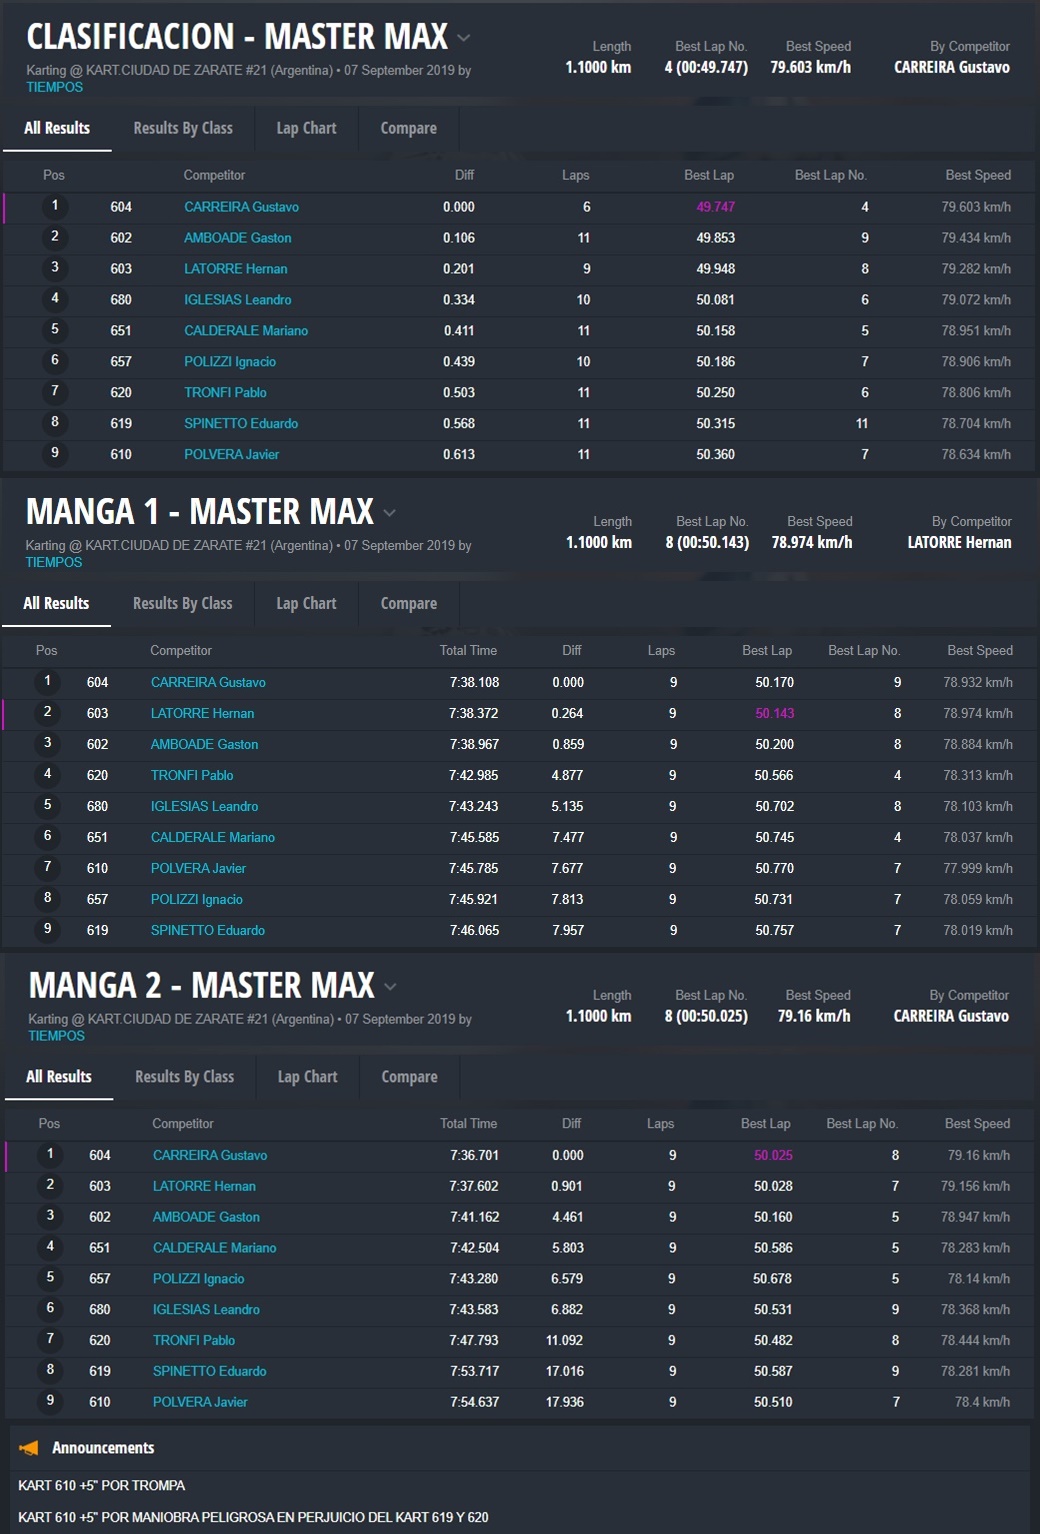Click the Best Lap column header in Clasificacion

pyautogui.click(x=708, y=175)
